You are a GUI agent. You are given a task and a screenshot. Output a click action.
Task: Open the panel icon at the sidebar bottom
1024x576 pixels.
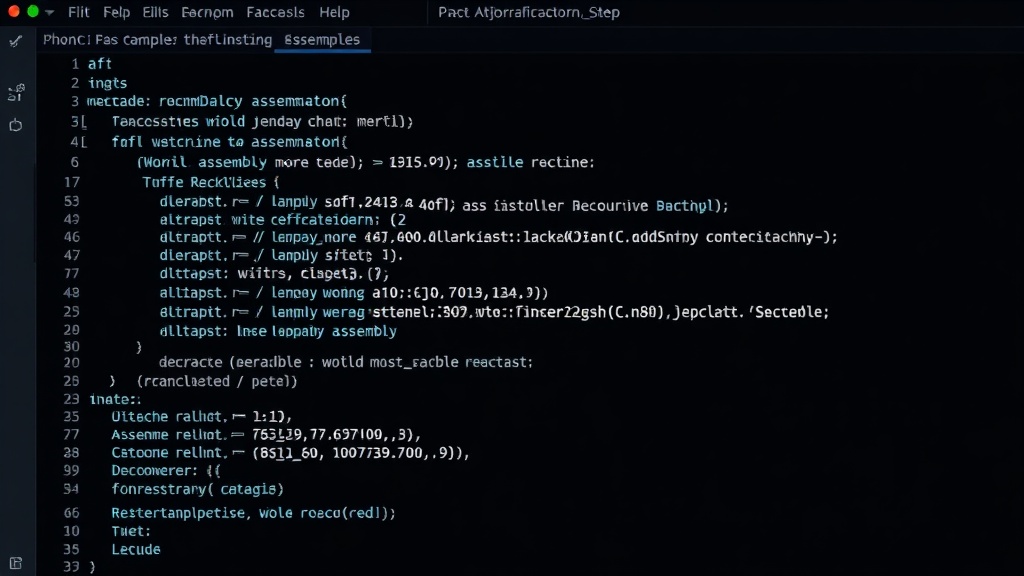coord(16,563)
